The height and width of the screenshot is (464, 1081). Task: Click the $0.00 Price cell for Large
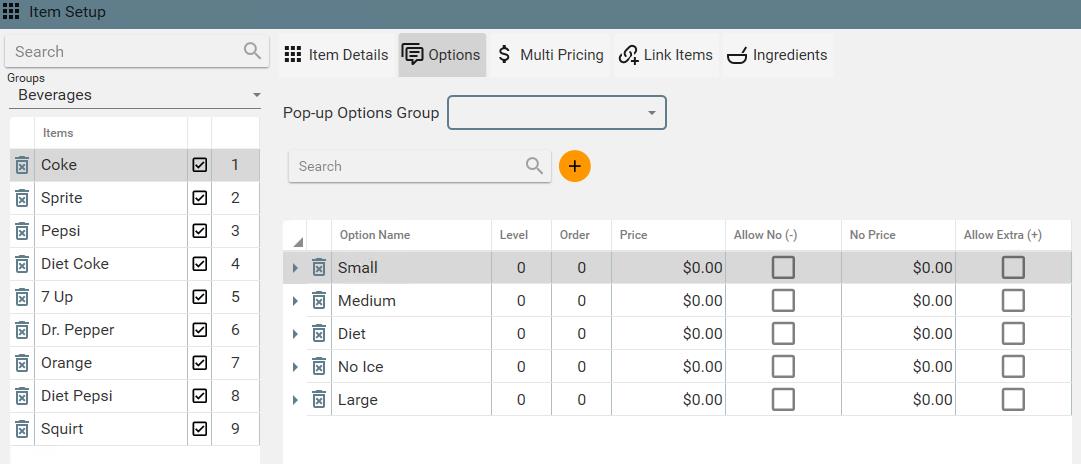(668, 400)
